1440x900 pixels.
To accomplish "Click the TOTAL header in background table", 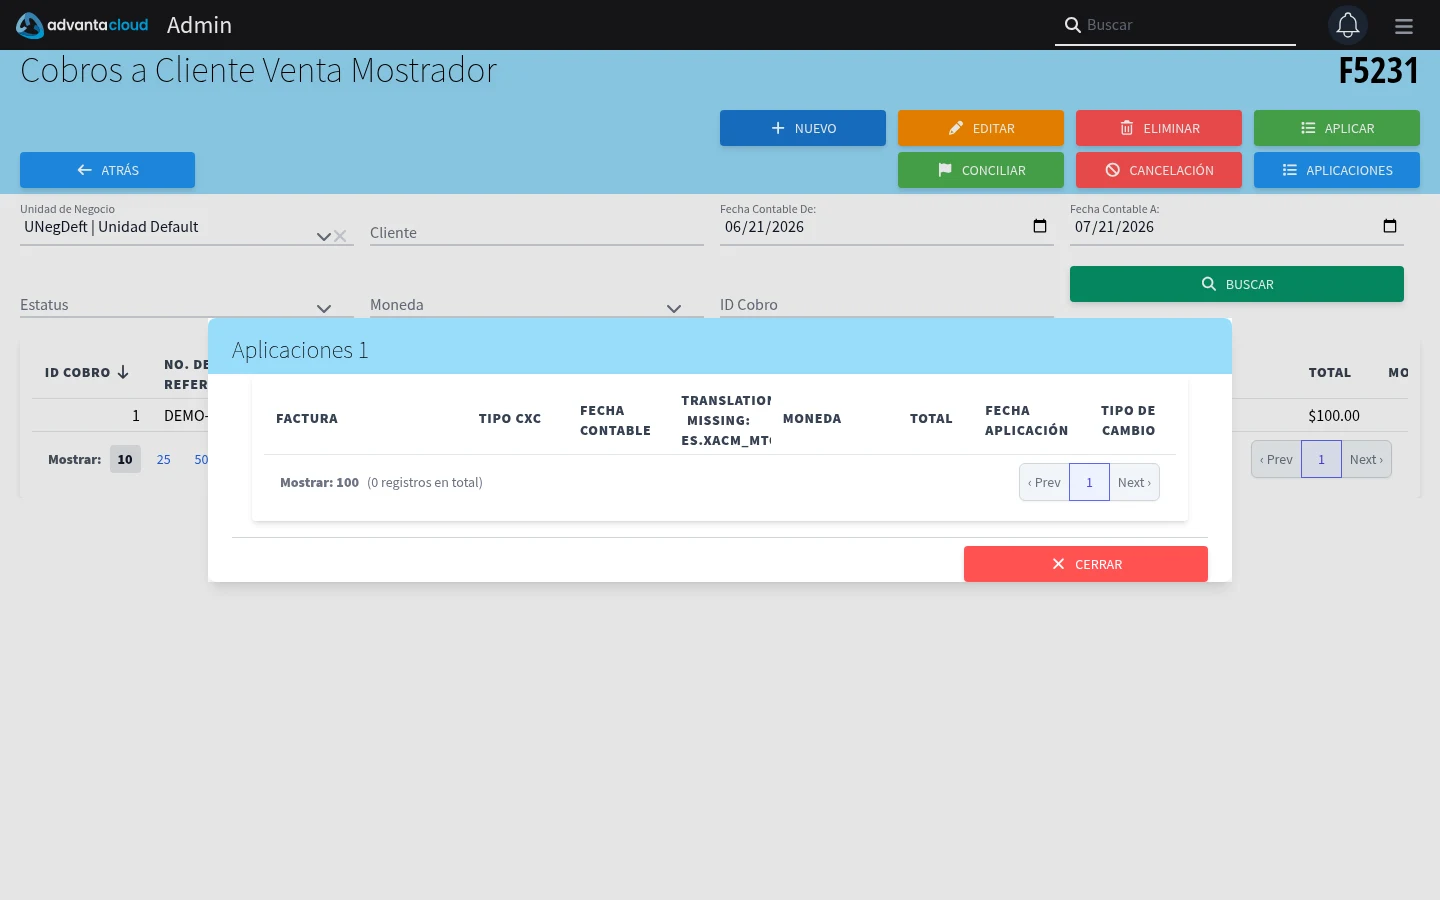I will [1329, 372].
